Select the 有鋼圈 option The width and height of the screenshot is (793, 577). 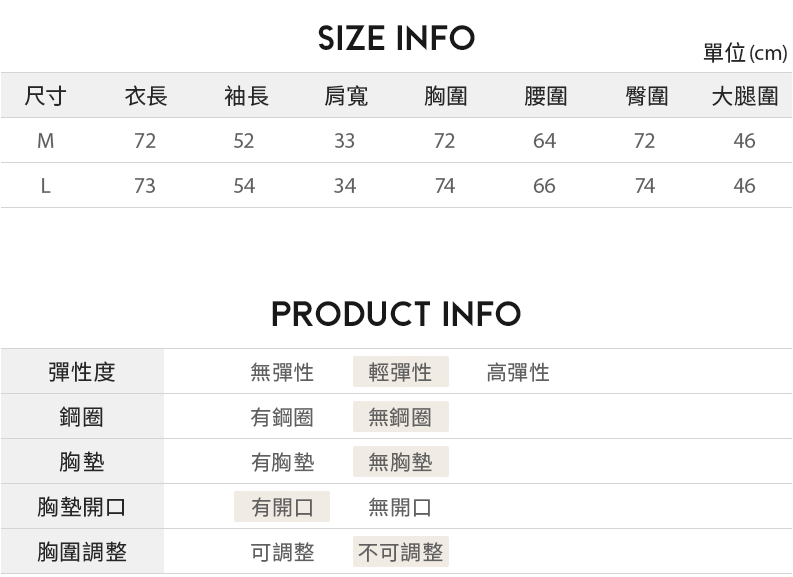pyautogui.click(x=282, y=418)
